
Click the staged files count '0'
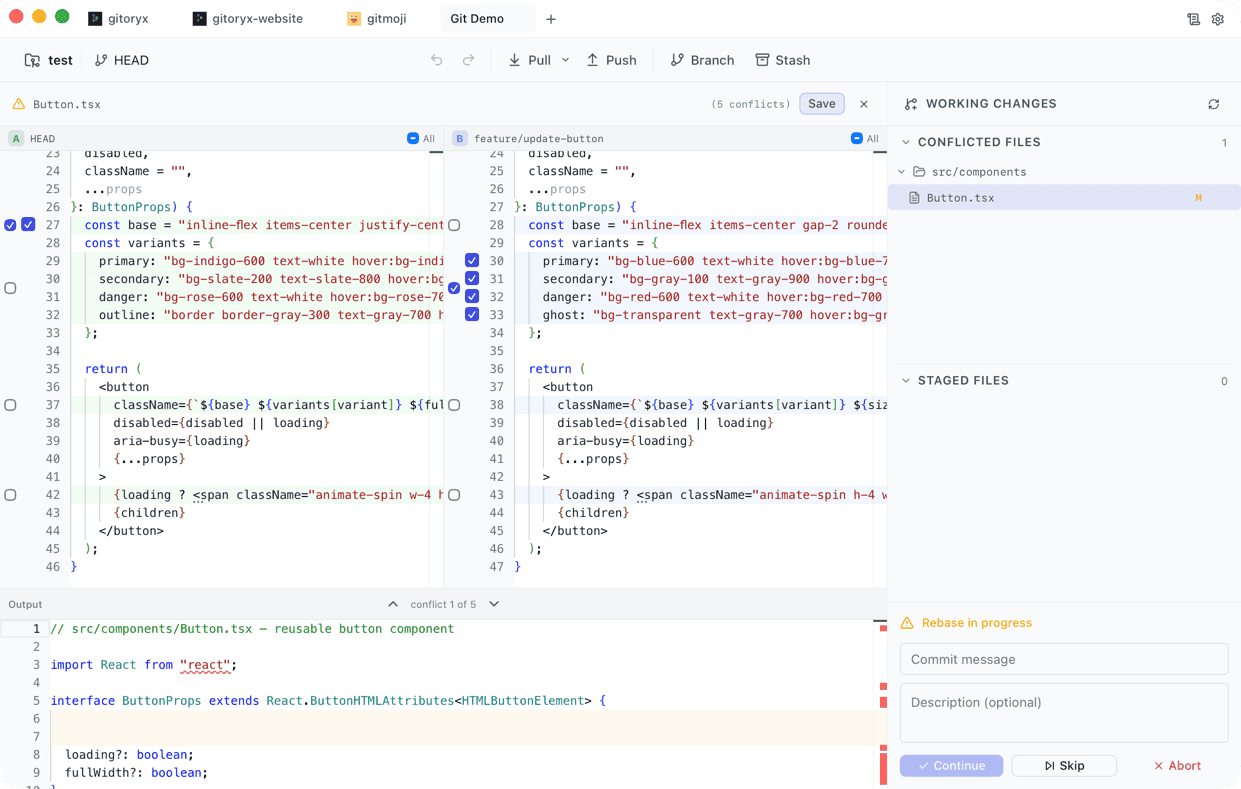pos(1224,381)
